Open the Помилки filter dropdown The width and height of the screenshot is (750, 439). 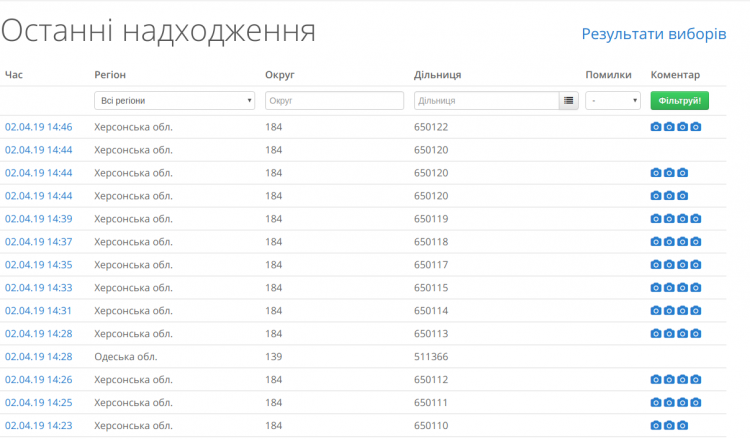pos(613,100)
